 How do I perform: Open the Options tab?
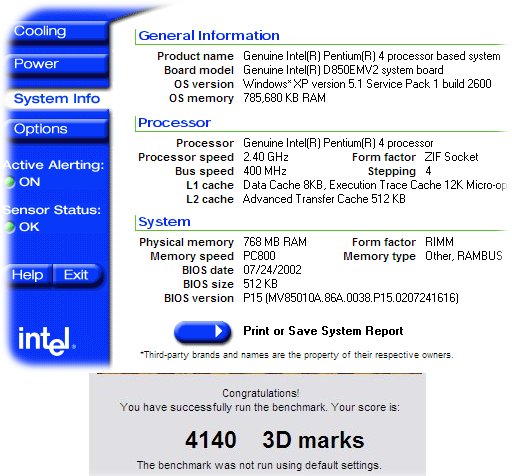click(x=58, y=130)
